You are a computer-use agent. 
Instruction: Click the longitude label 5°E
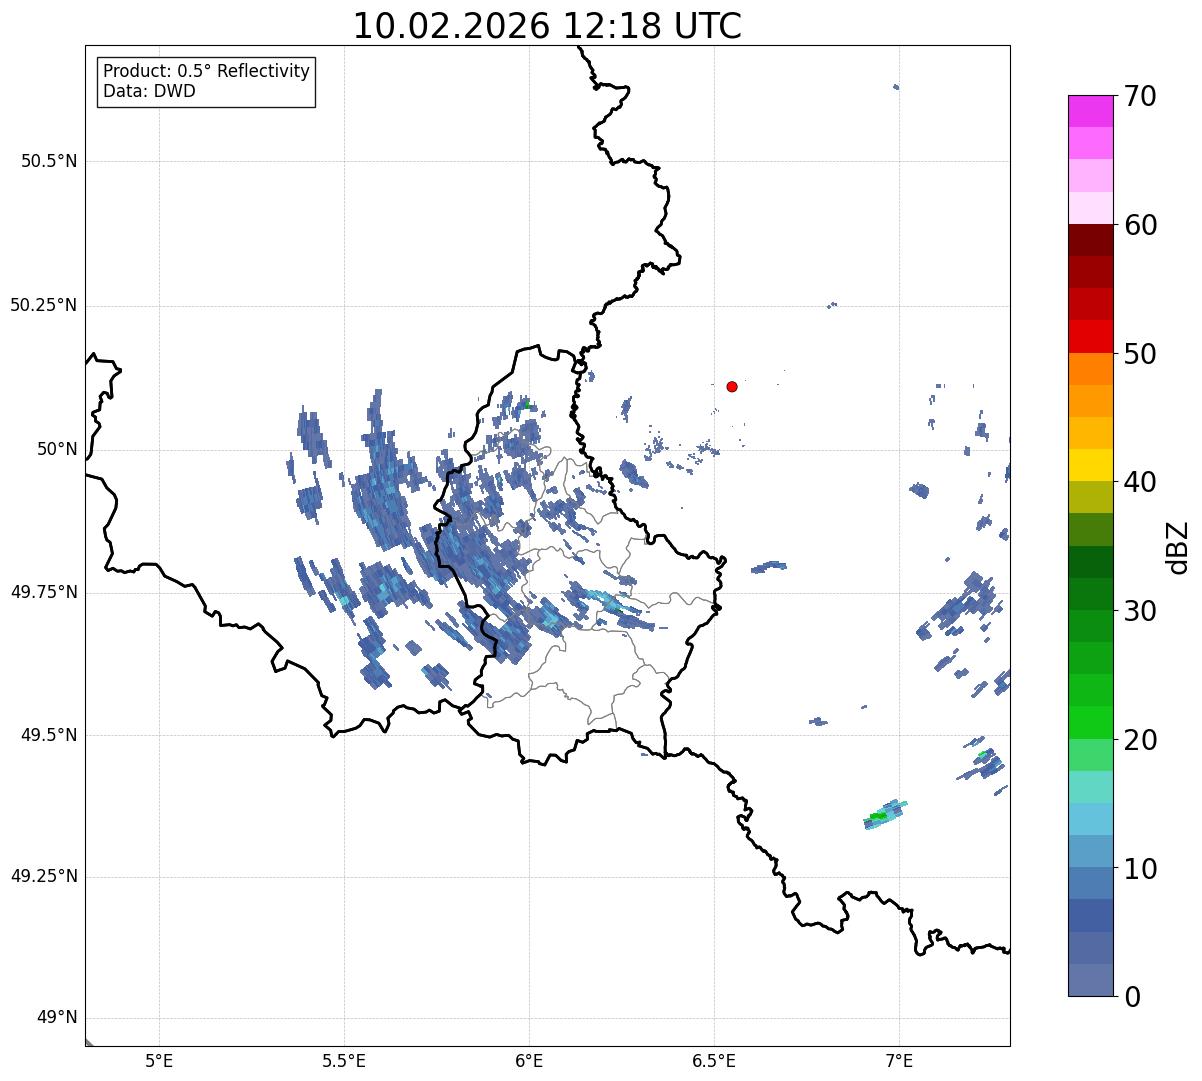pos(159,1060)
